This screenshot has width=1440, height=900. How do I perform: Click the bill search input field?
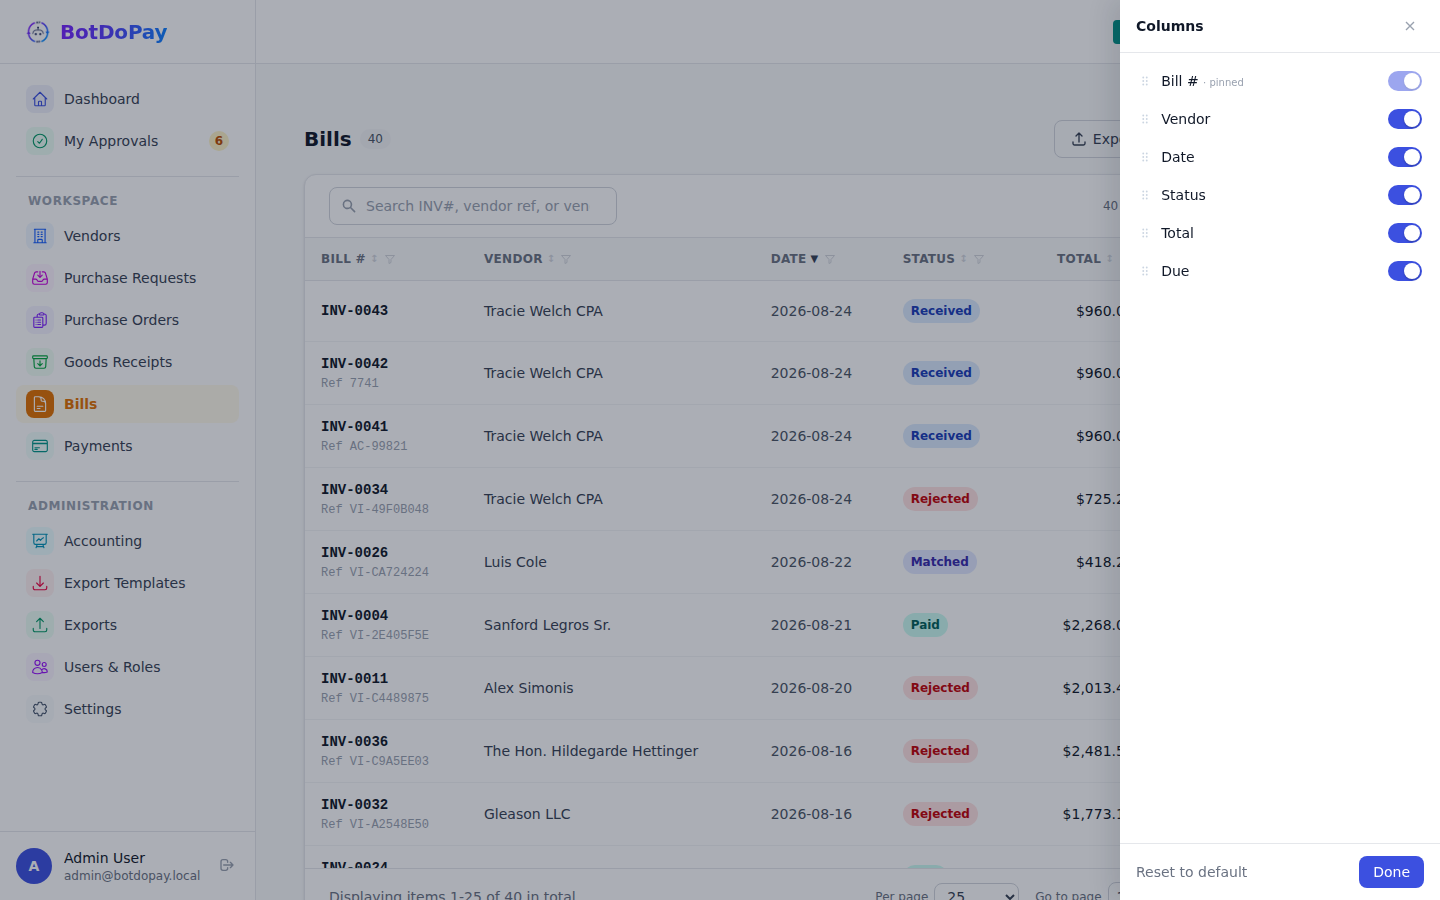tap(473, 206)
